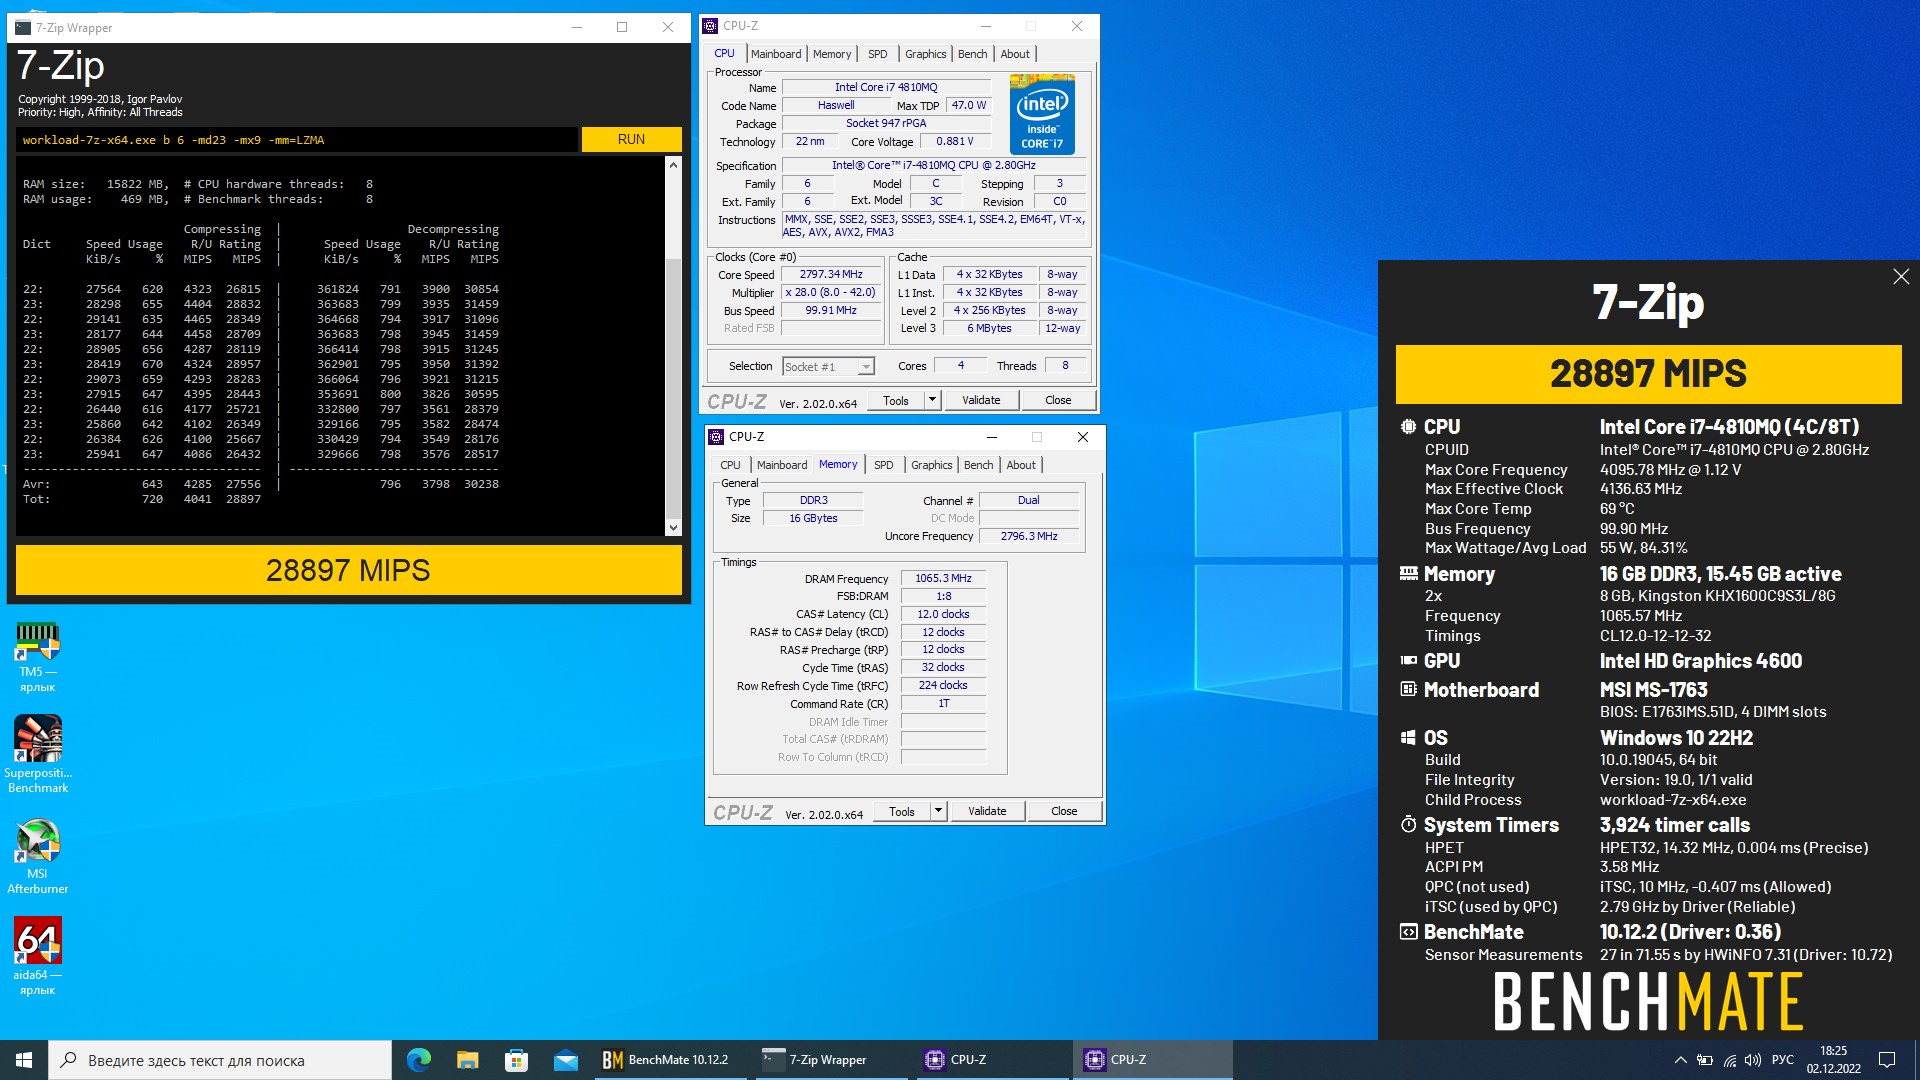This screenshot has height=1080, width=1920.
Task: Open Microsoft Edge from taskbar
Action: point(419,1060)
